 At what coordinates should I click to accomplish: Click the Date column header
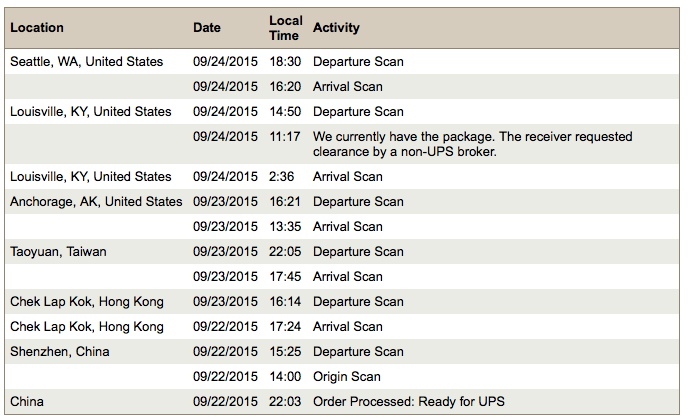207,28
